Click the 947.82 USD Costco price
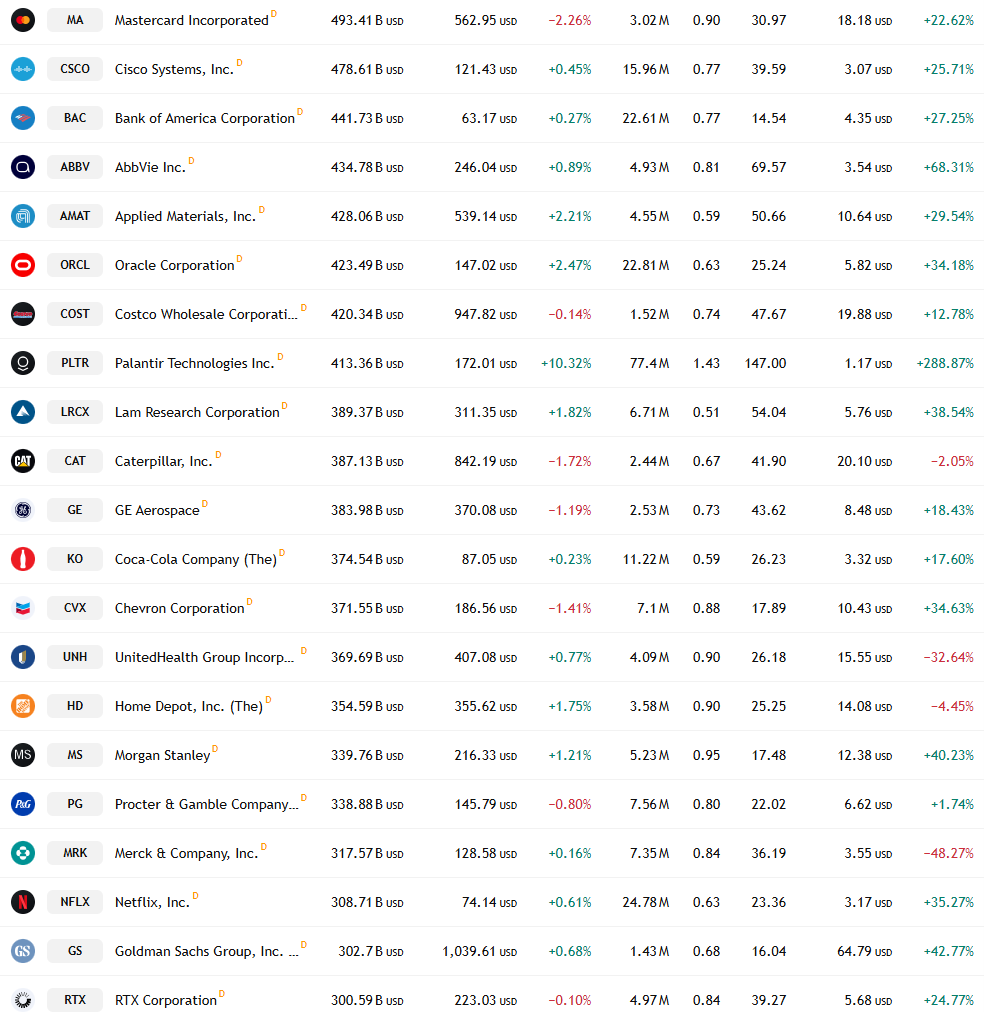 point(486,314)
